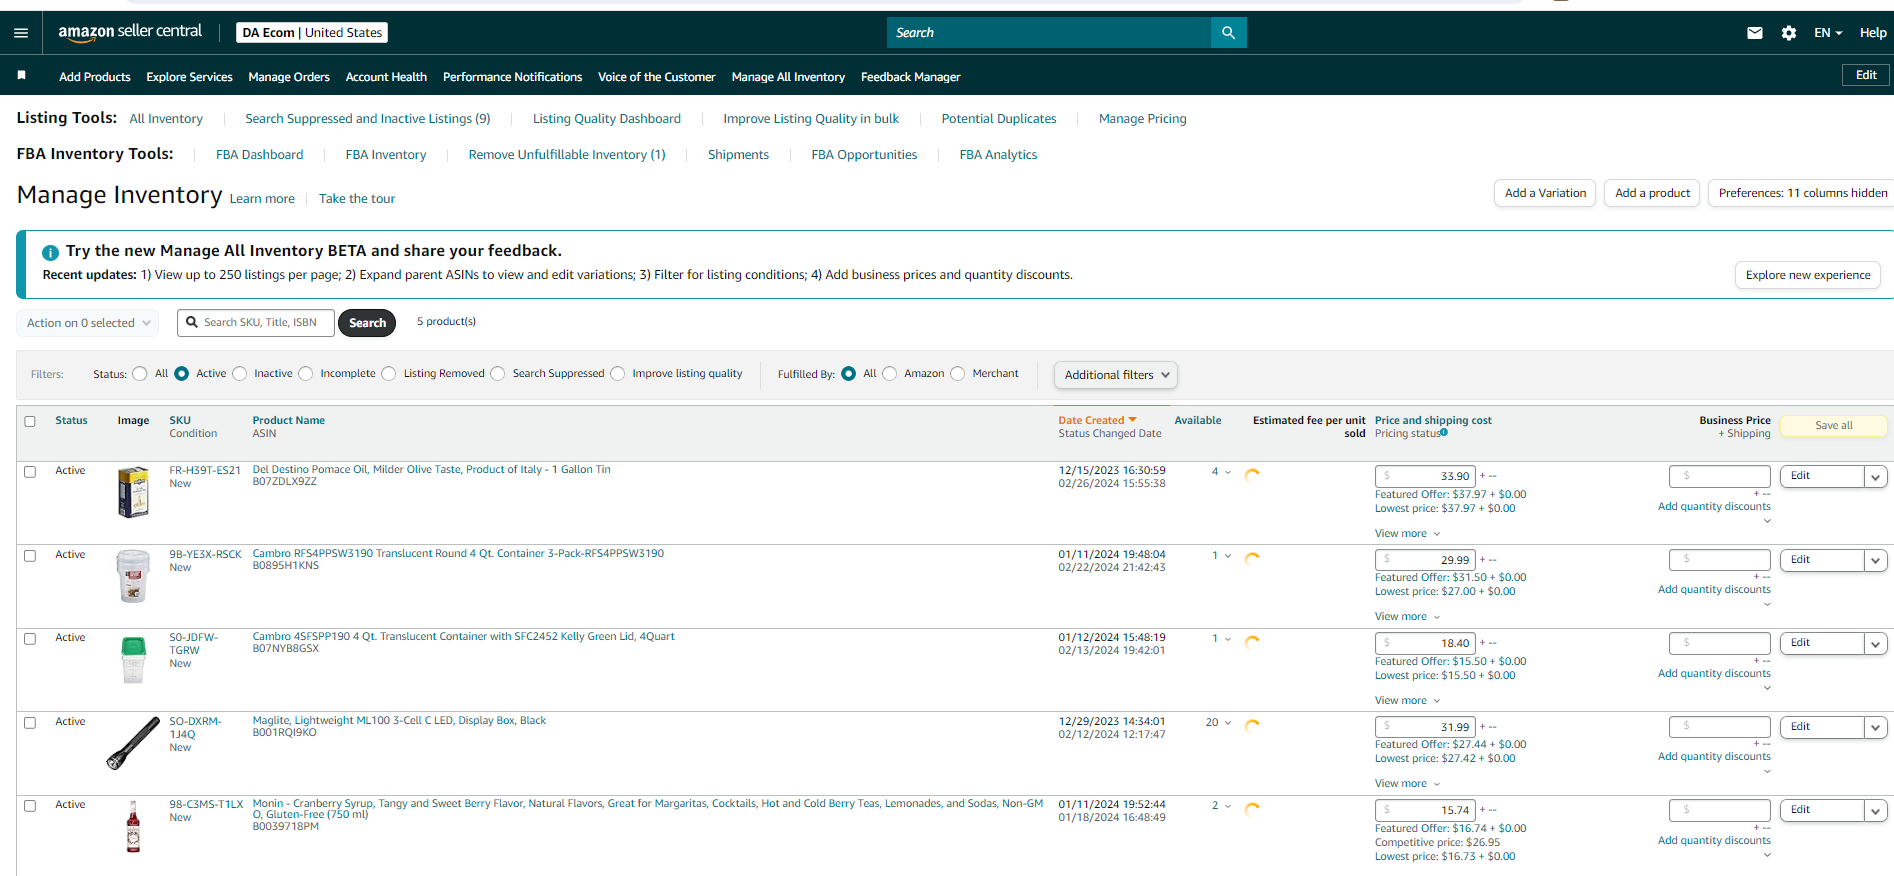This screenshot has width=1894, height=876.
Task: Expand the Edit dropdown arrow for Maglite row
Action: point(1876,728)
